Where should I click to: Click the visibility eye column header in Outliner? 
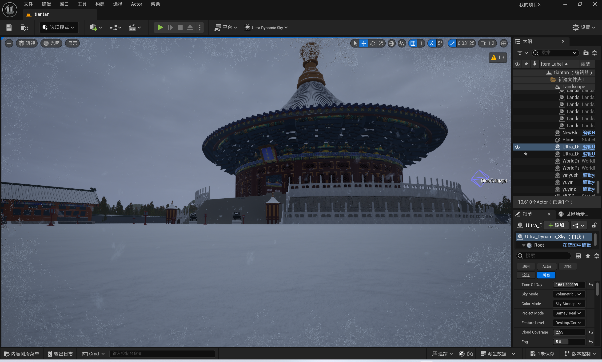click(518, 64)
